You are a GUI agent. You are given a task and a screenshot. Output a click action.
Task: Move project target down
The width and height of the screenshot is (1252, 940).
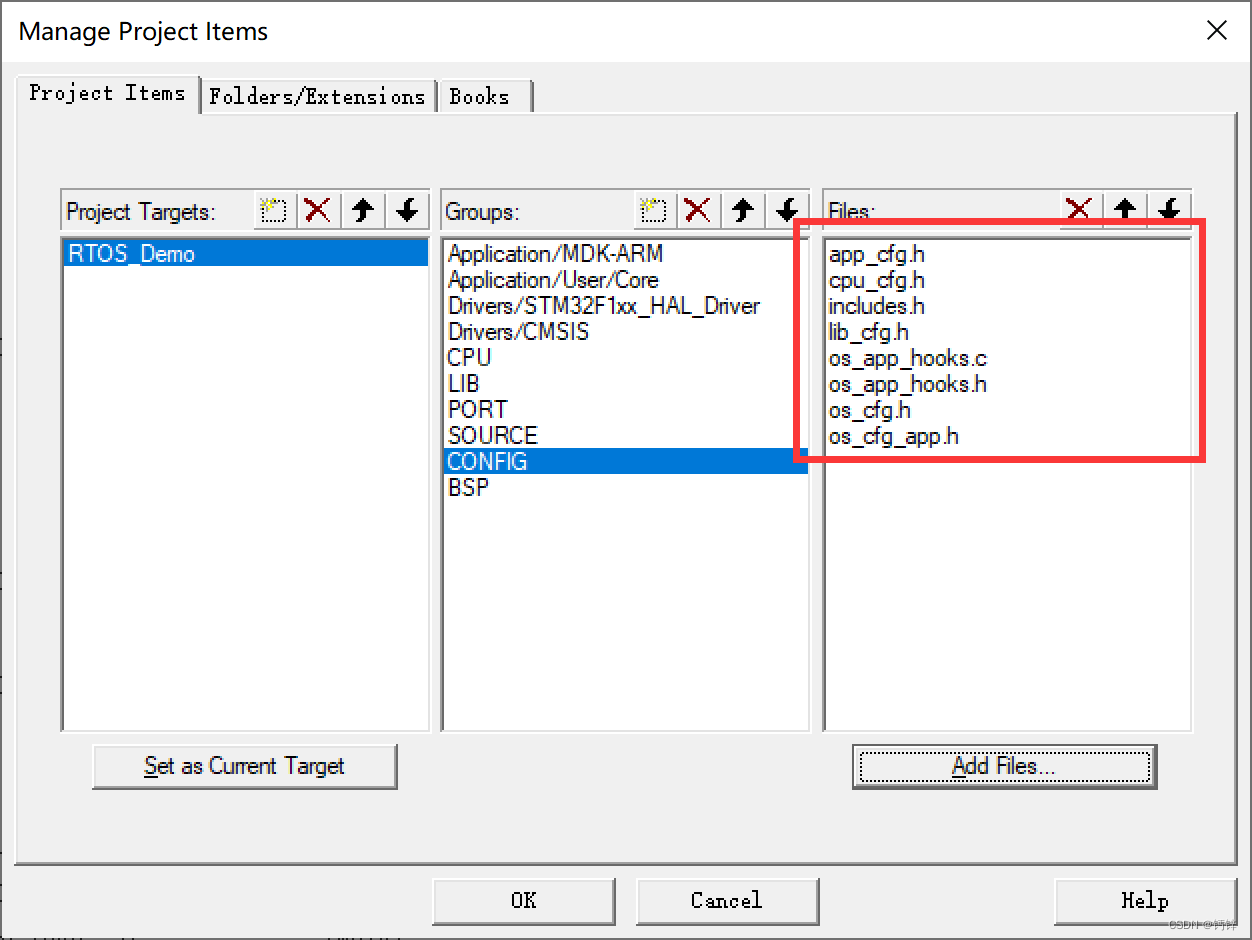(x=407, y=210)
